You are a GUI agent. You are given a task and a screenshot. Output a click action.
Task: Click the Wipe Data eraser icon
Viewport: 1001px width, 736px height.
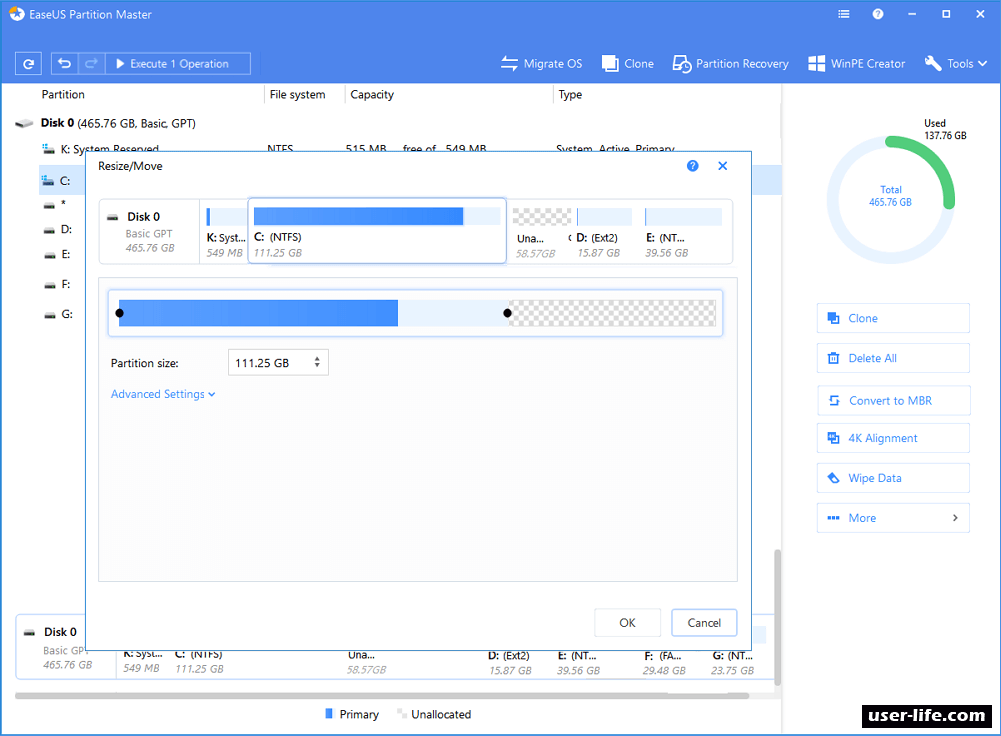click(x=833, y=478)
